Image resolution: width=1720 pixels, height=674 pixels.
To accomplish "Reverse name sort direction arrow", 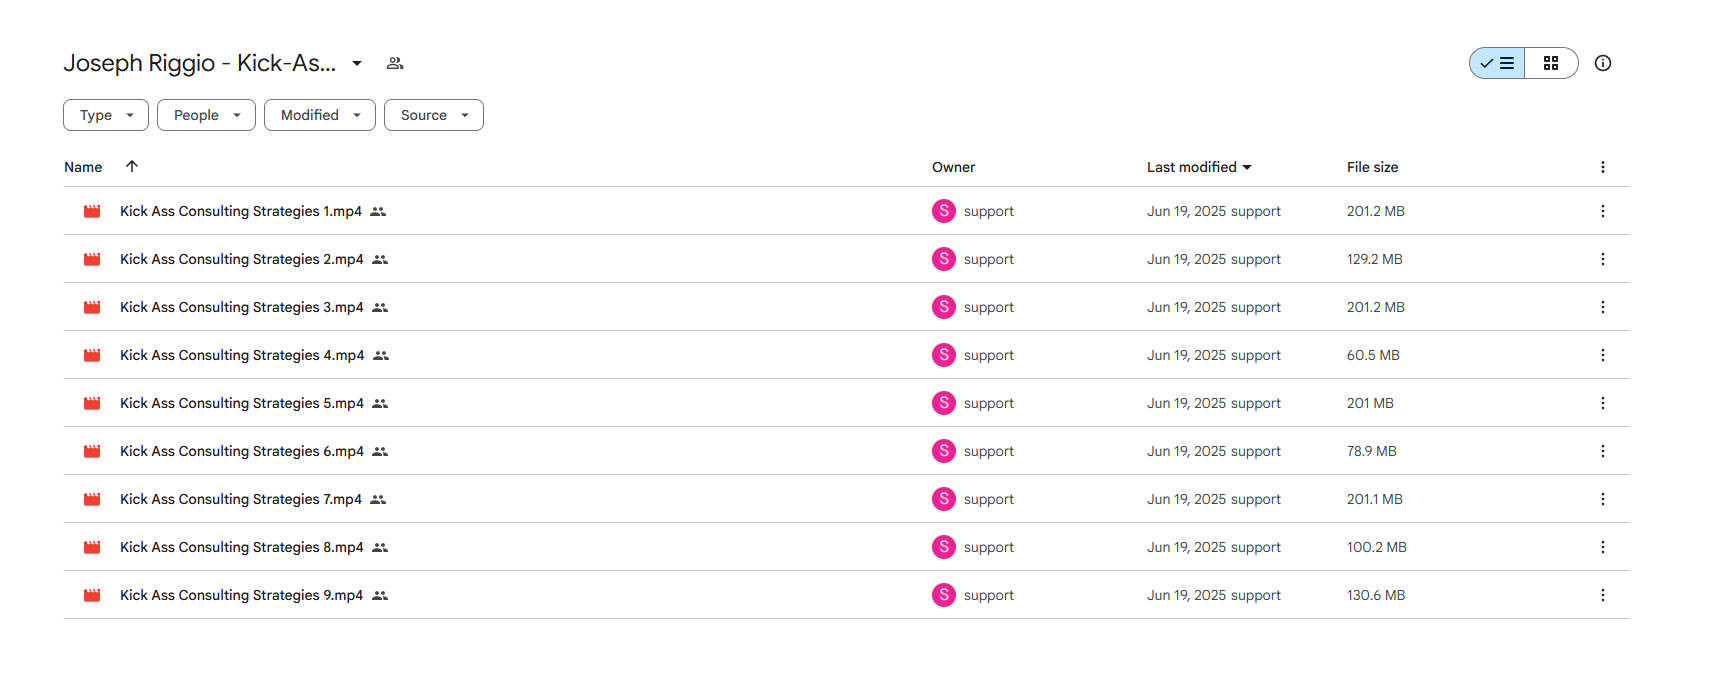I will [132, 166].
